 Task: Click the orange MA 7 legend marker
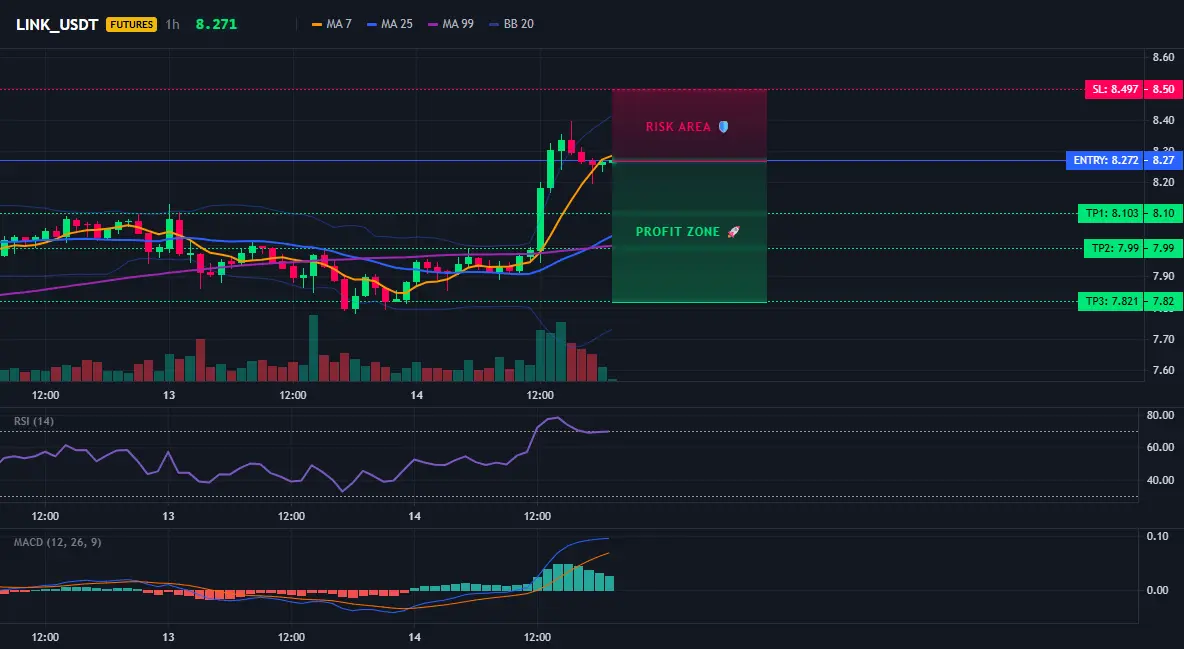[317, 24]
